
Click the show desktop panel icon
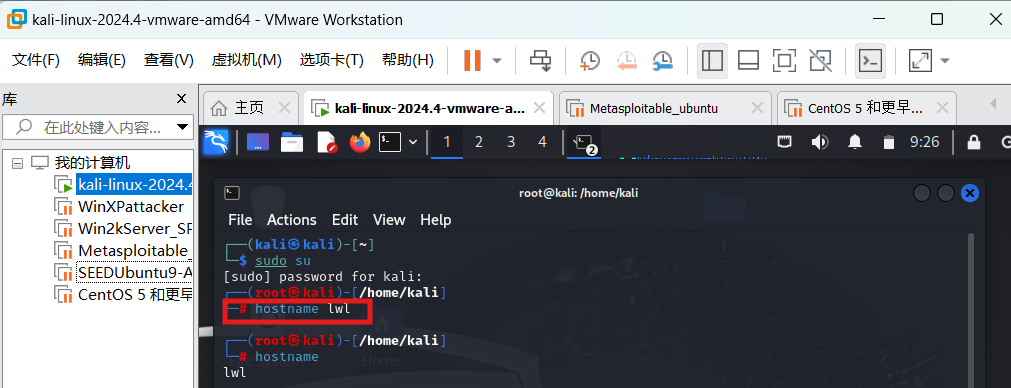click(x=258, y=142)
